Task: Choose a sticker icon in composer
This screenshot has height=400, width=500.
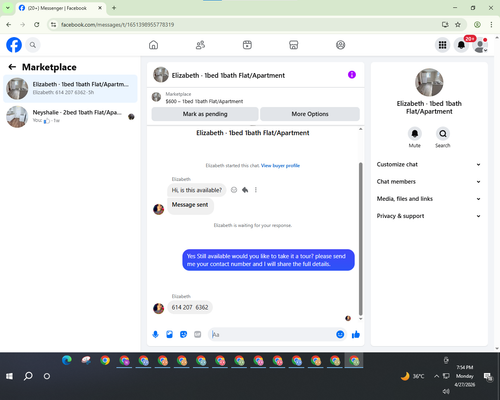Action: coord(183,334)
